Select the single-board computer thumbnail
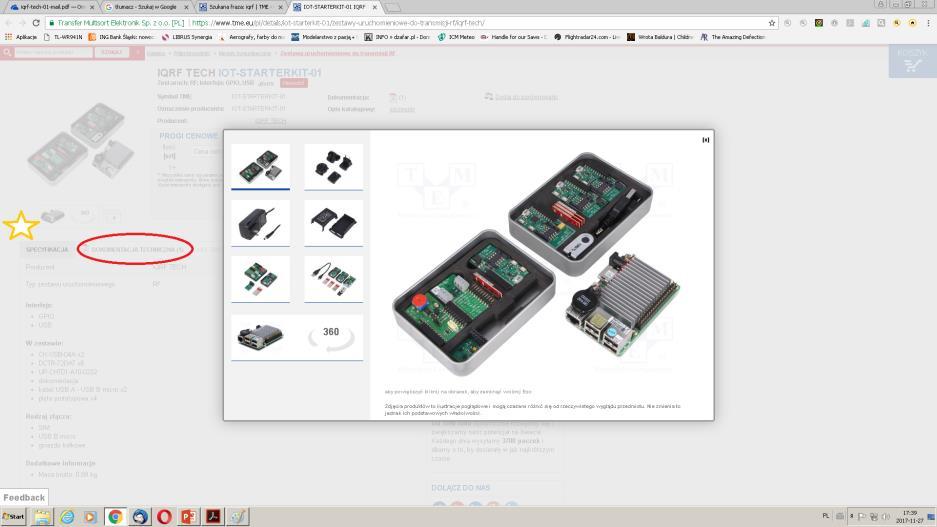The height and width of the screenshot is (527, 937). [x=261, y=337]
